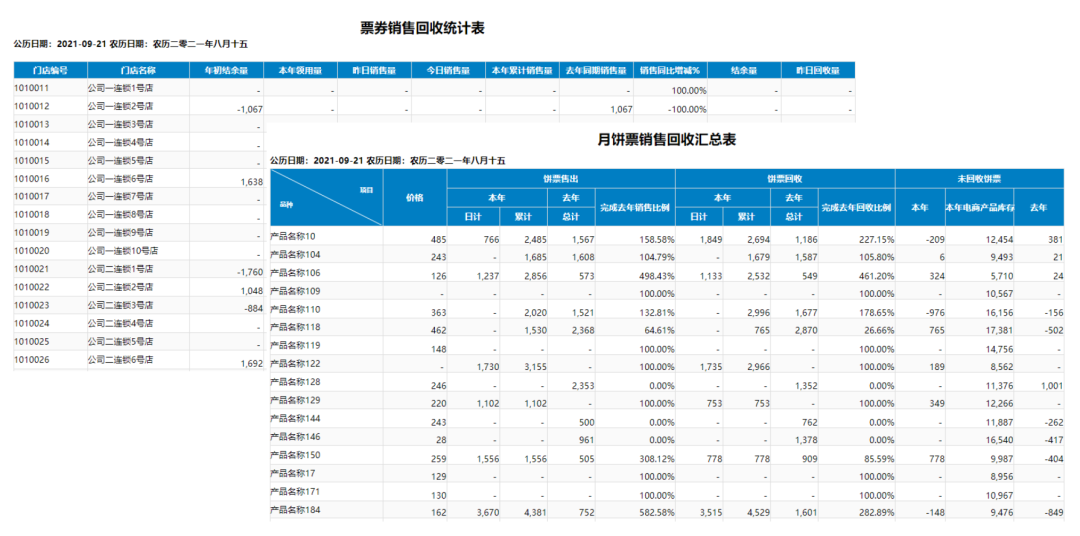This screenshot has width=1080, height=536.
Task: Click the 未回收饼票 group header
Action: click(981, 178)
